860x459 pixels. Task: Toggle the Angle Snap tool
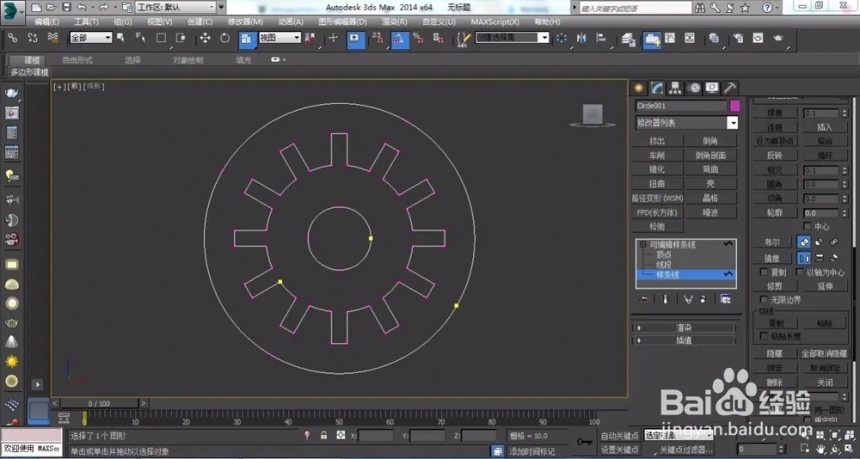tap(400, 39)
